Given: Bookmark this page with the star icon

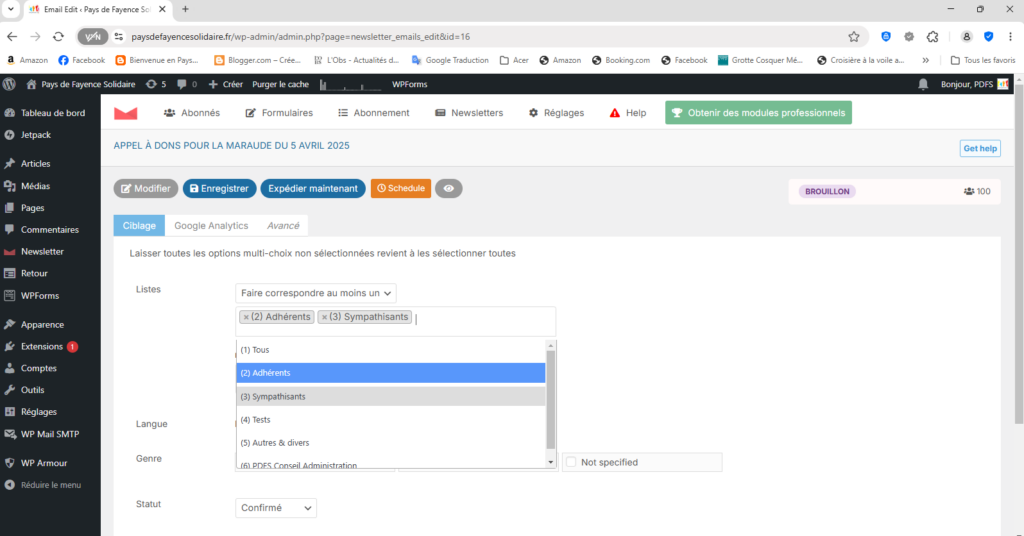Looking at the screenshot, I should tap(853, 36).
